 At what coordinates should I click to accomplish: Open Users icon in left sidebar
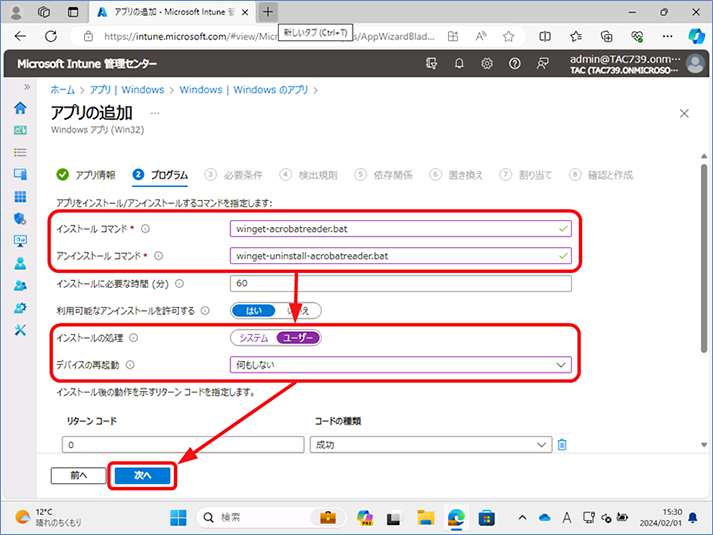click(x=20, y=263)
